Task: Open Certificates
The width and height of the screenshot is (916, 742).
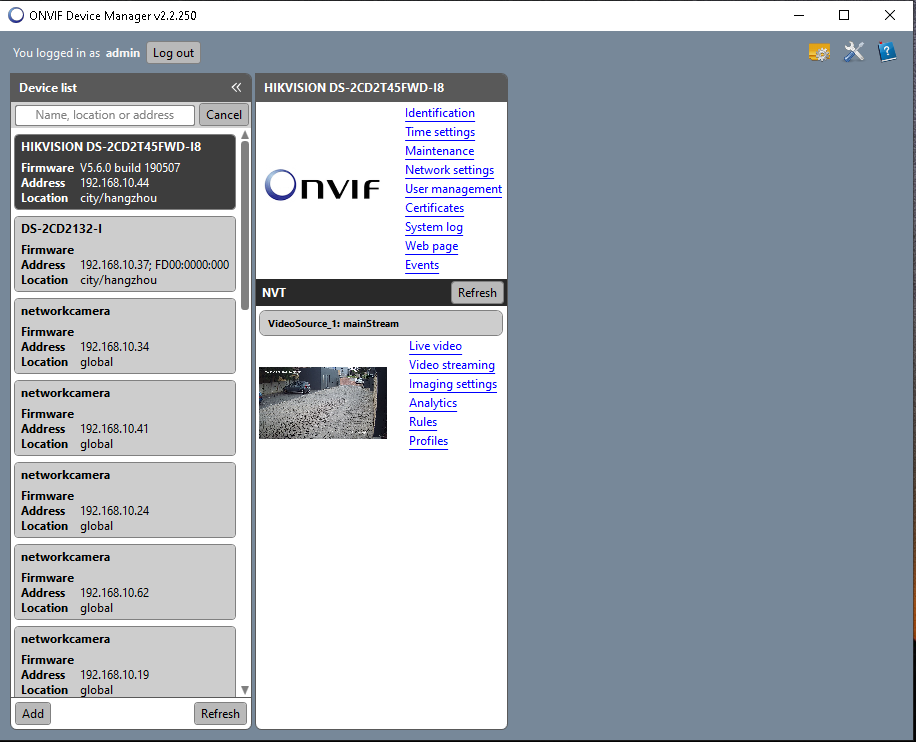Action: (x=435, y=208)
